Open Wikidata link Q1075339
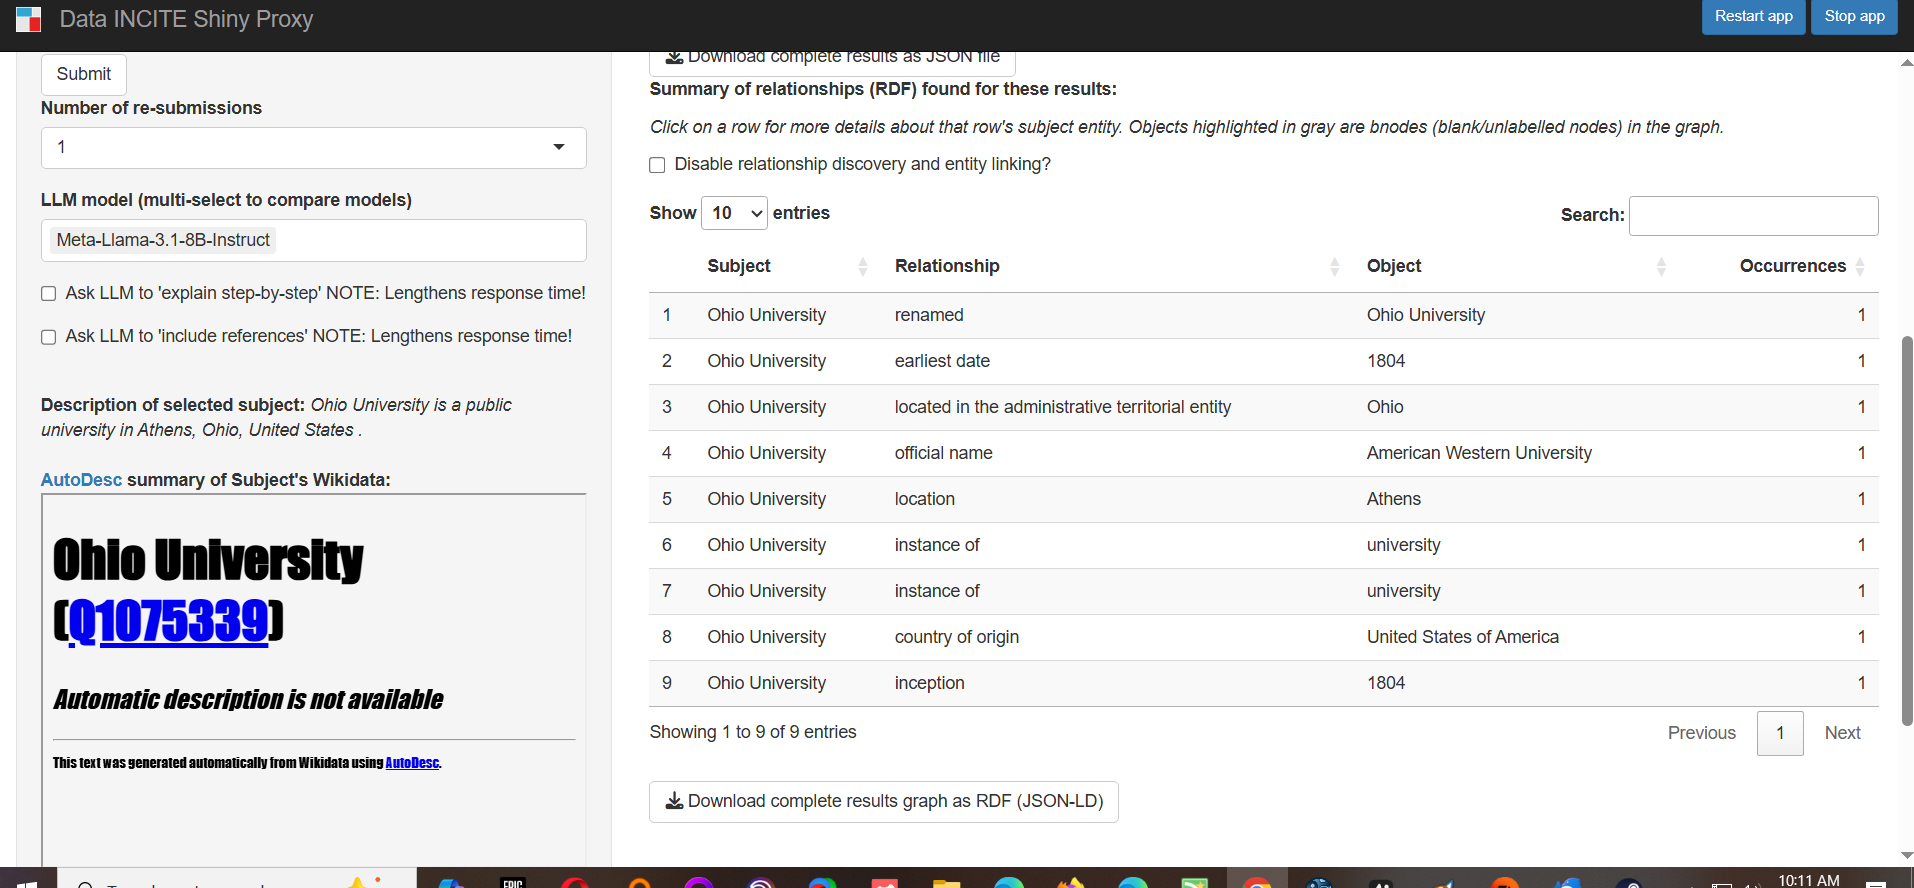Image resolution: width=1914 pixels, height=888 pixels. pyautogui.click(x=169, y=622)
